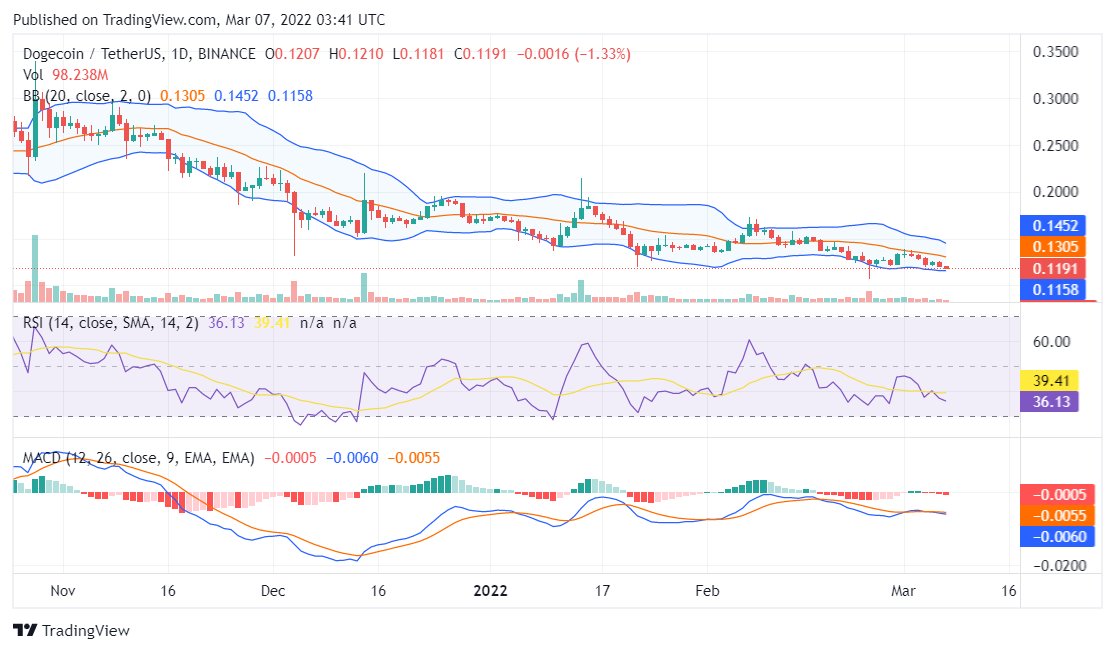Click the 0.3500 level on the price axis

[1054, 52]
